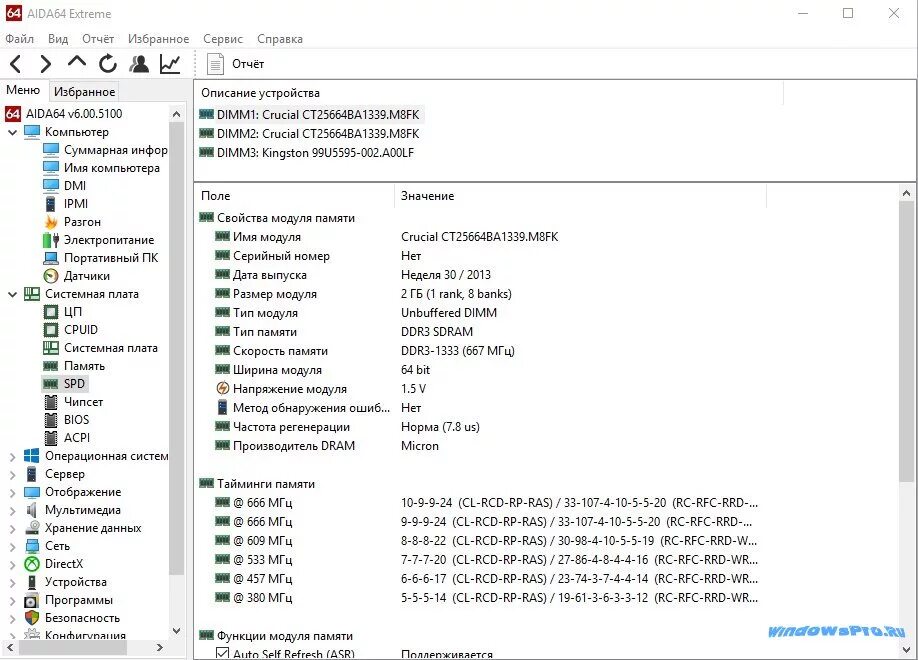The width and height of the screenshot is (918, 660).
Task: Select the Чипсет chip icon
Action: coord(51,402)
